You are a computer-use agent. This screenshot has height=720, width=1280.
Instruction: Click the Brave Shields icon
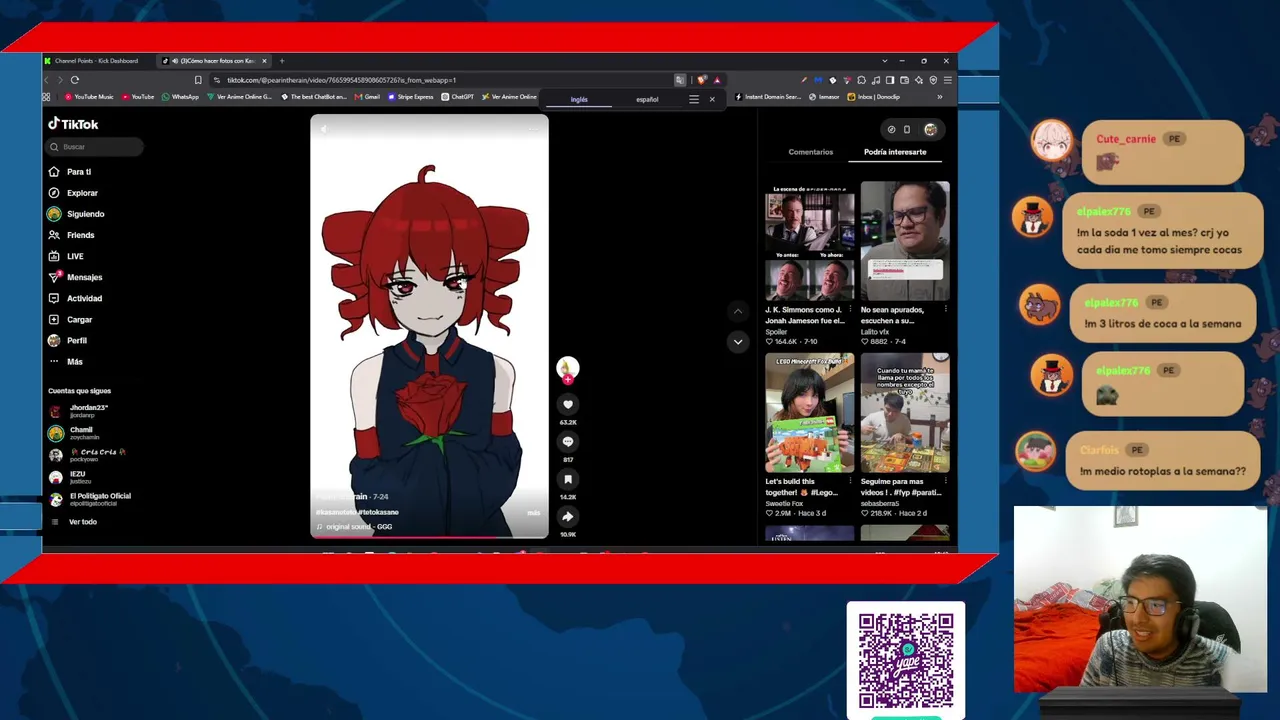tap(702, 80)
